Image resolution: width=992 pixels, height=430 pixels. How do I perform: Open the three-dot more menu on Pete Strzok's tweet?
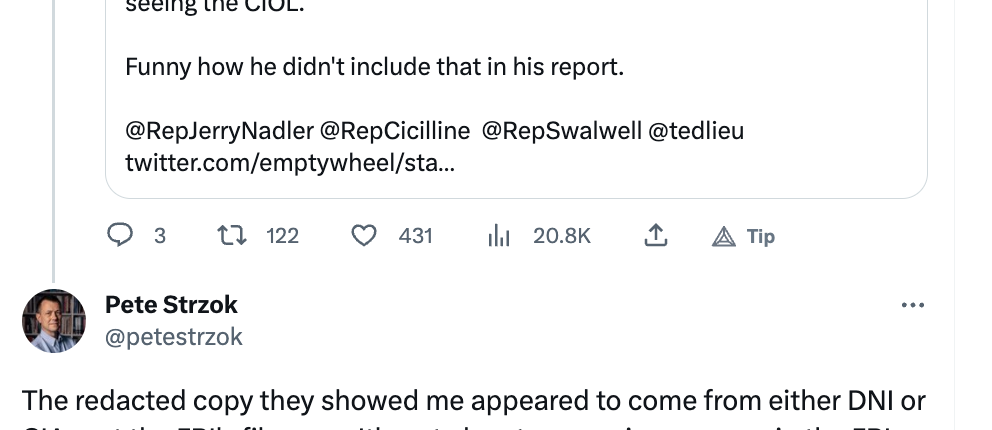point(912,305)
